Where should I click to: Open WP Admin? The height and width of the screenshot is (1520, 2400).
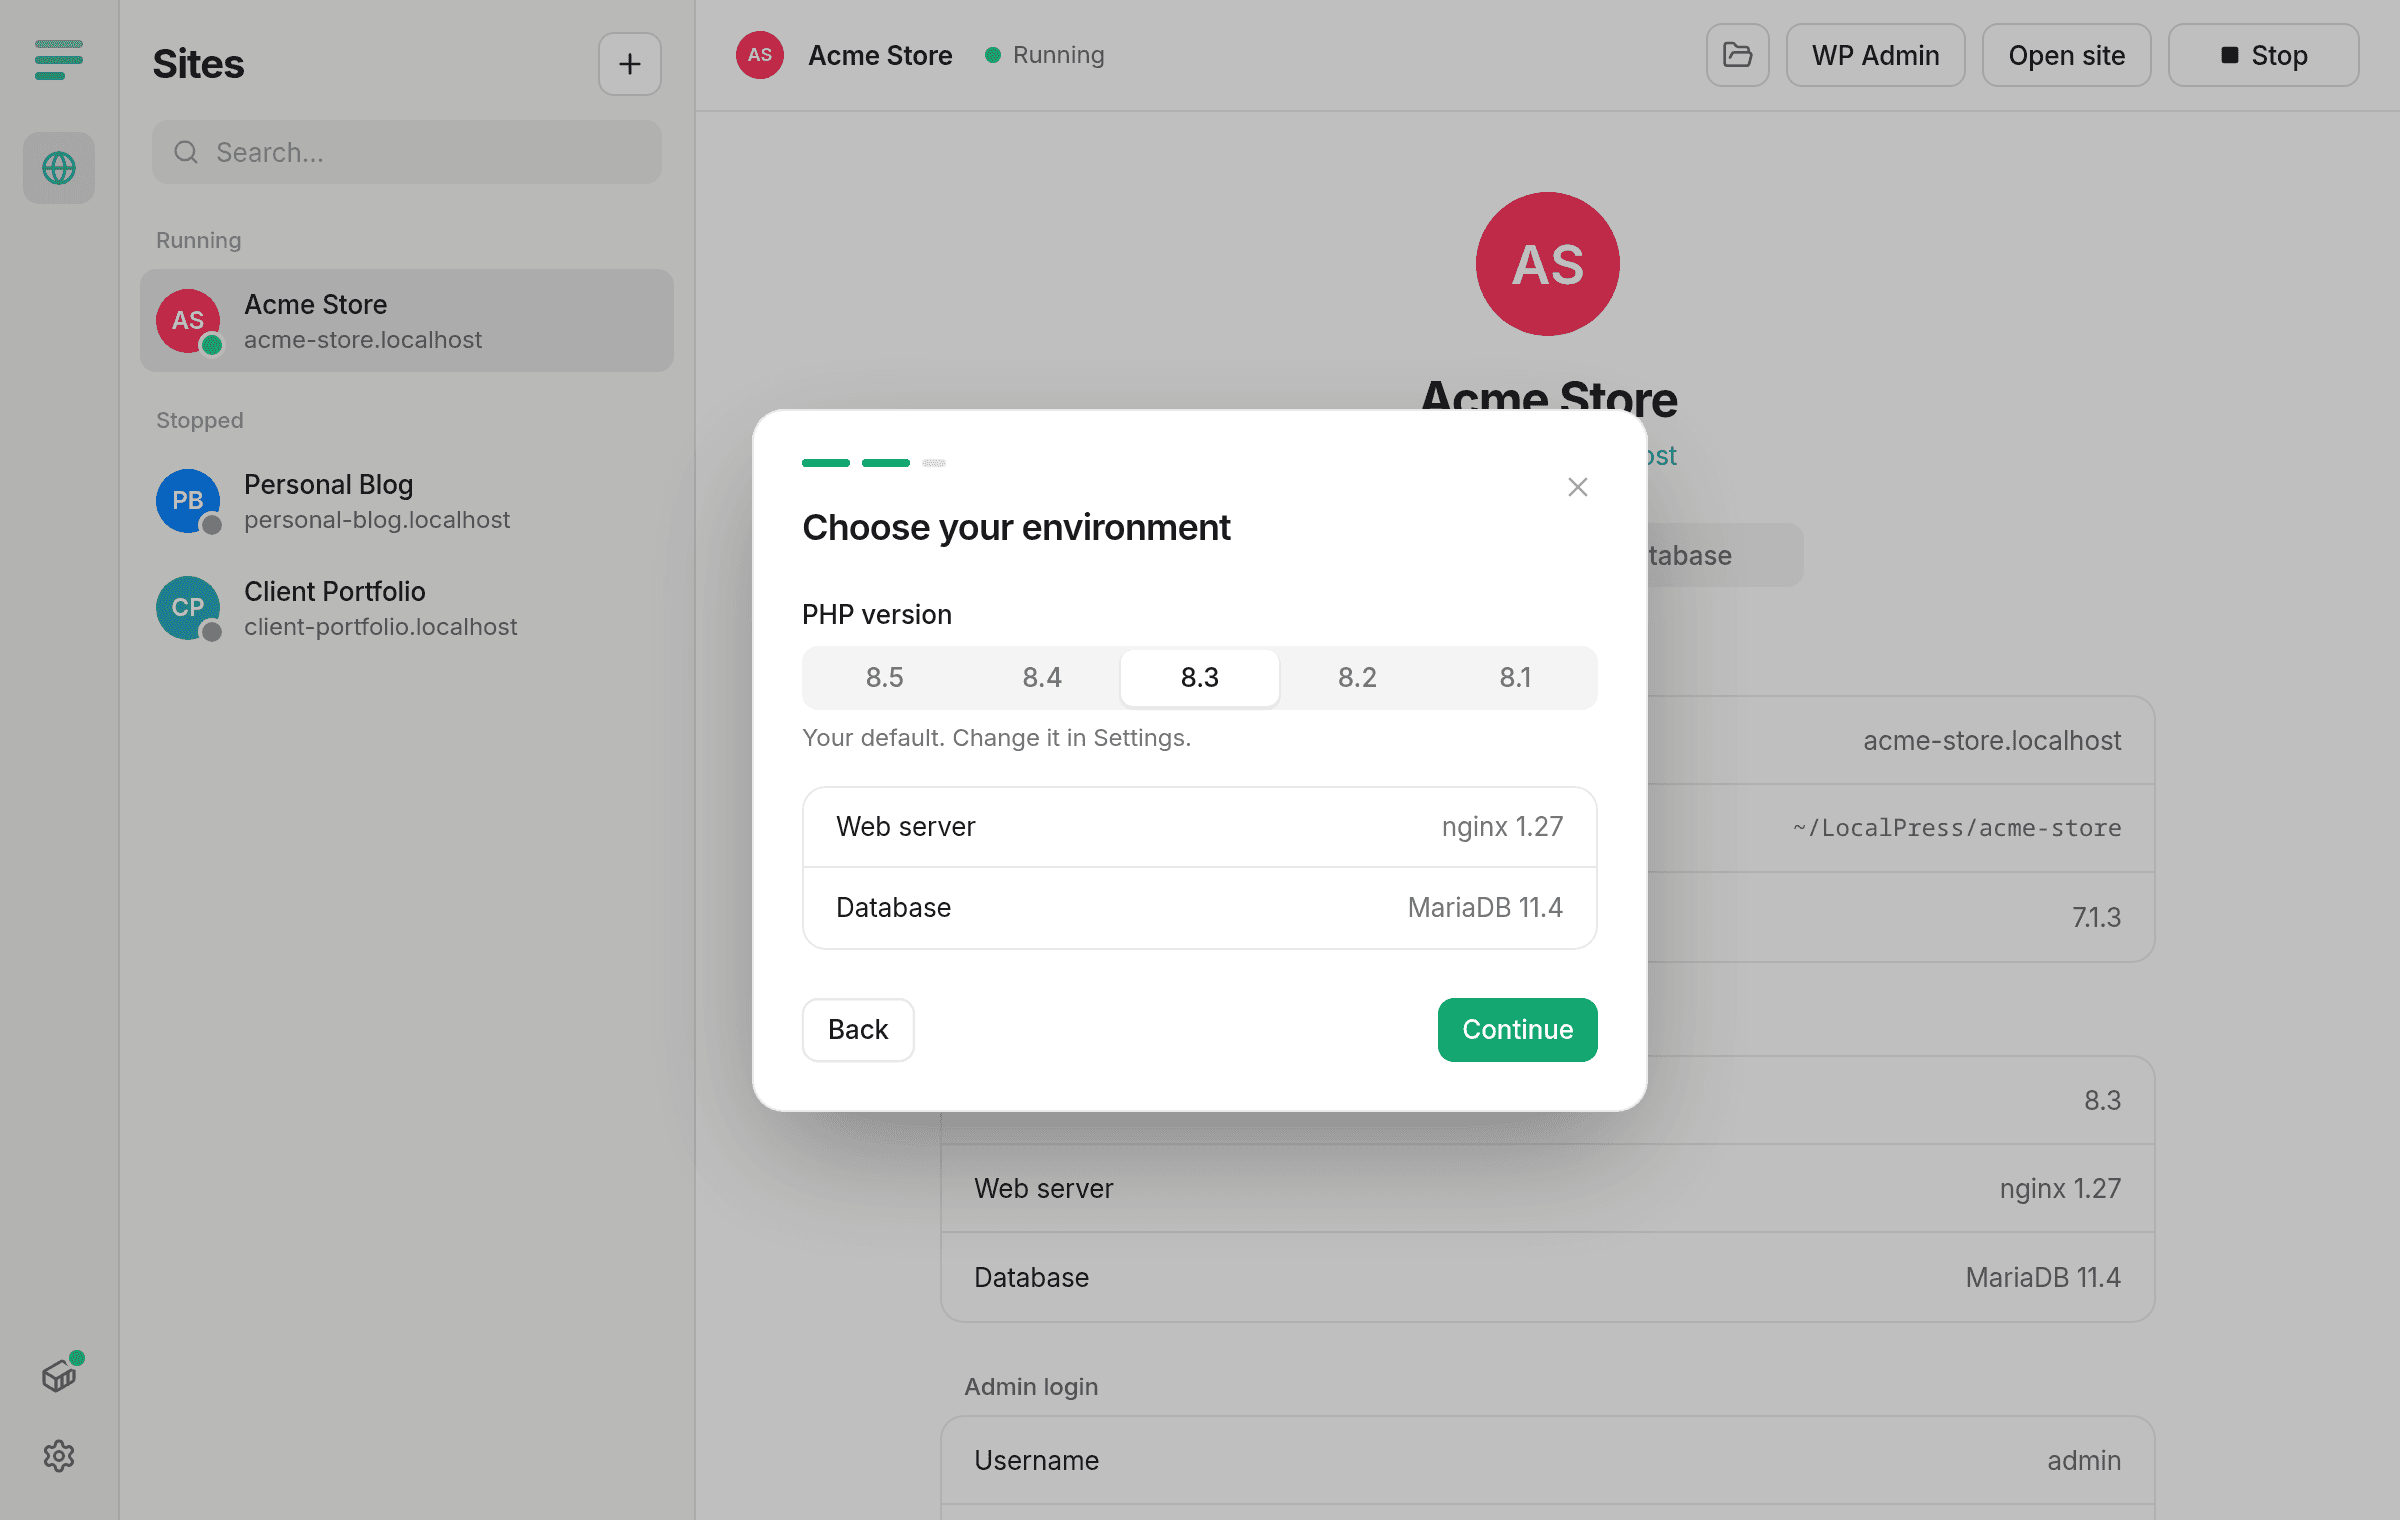[x=1876, y=55]
